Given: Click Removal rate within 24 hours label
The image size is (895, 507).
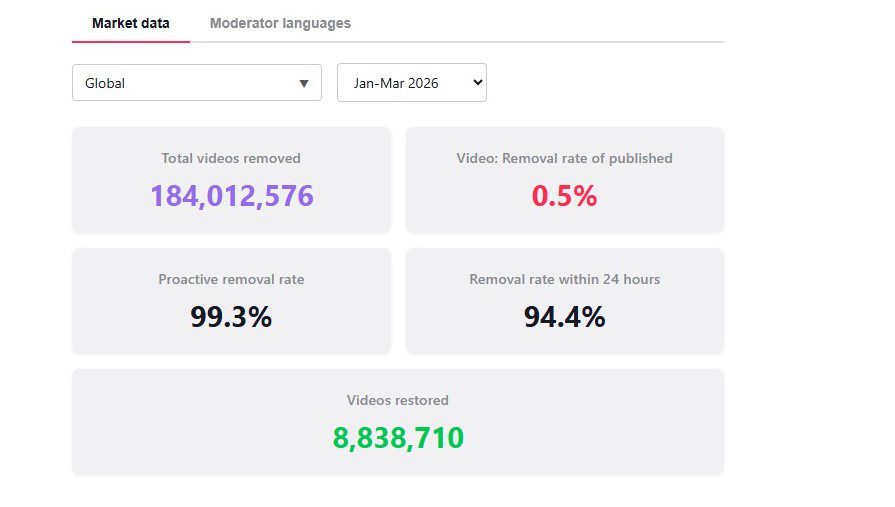Looking at the screenshot, I should [x=565, y=279].
